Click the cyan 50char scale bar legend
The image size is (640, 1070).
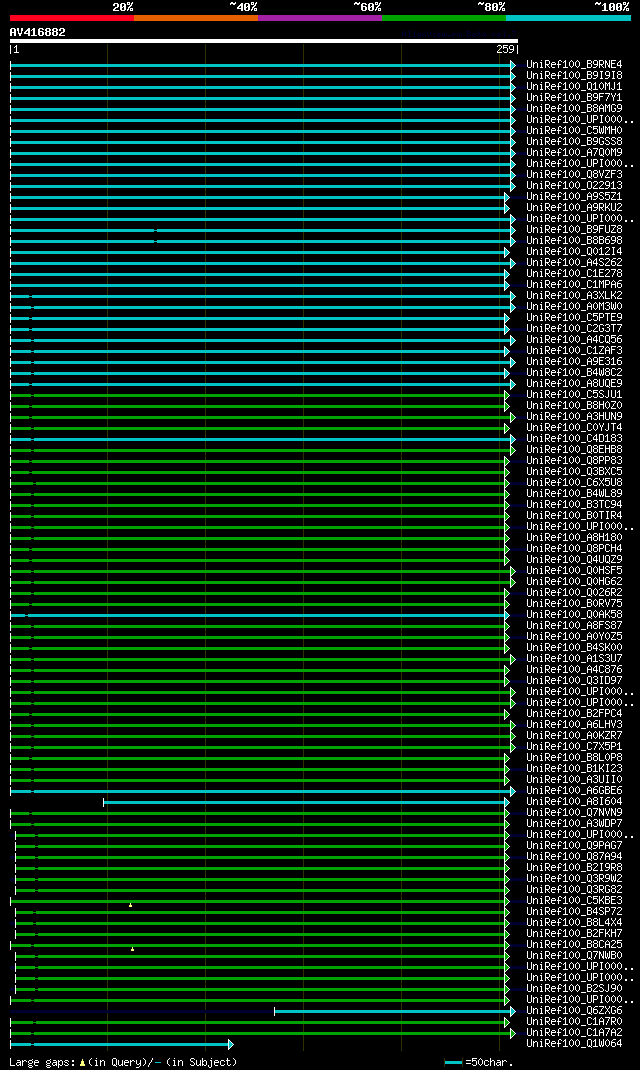454,1062
